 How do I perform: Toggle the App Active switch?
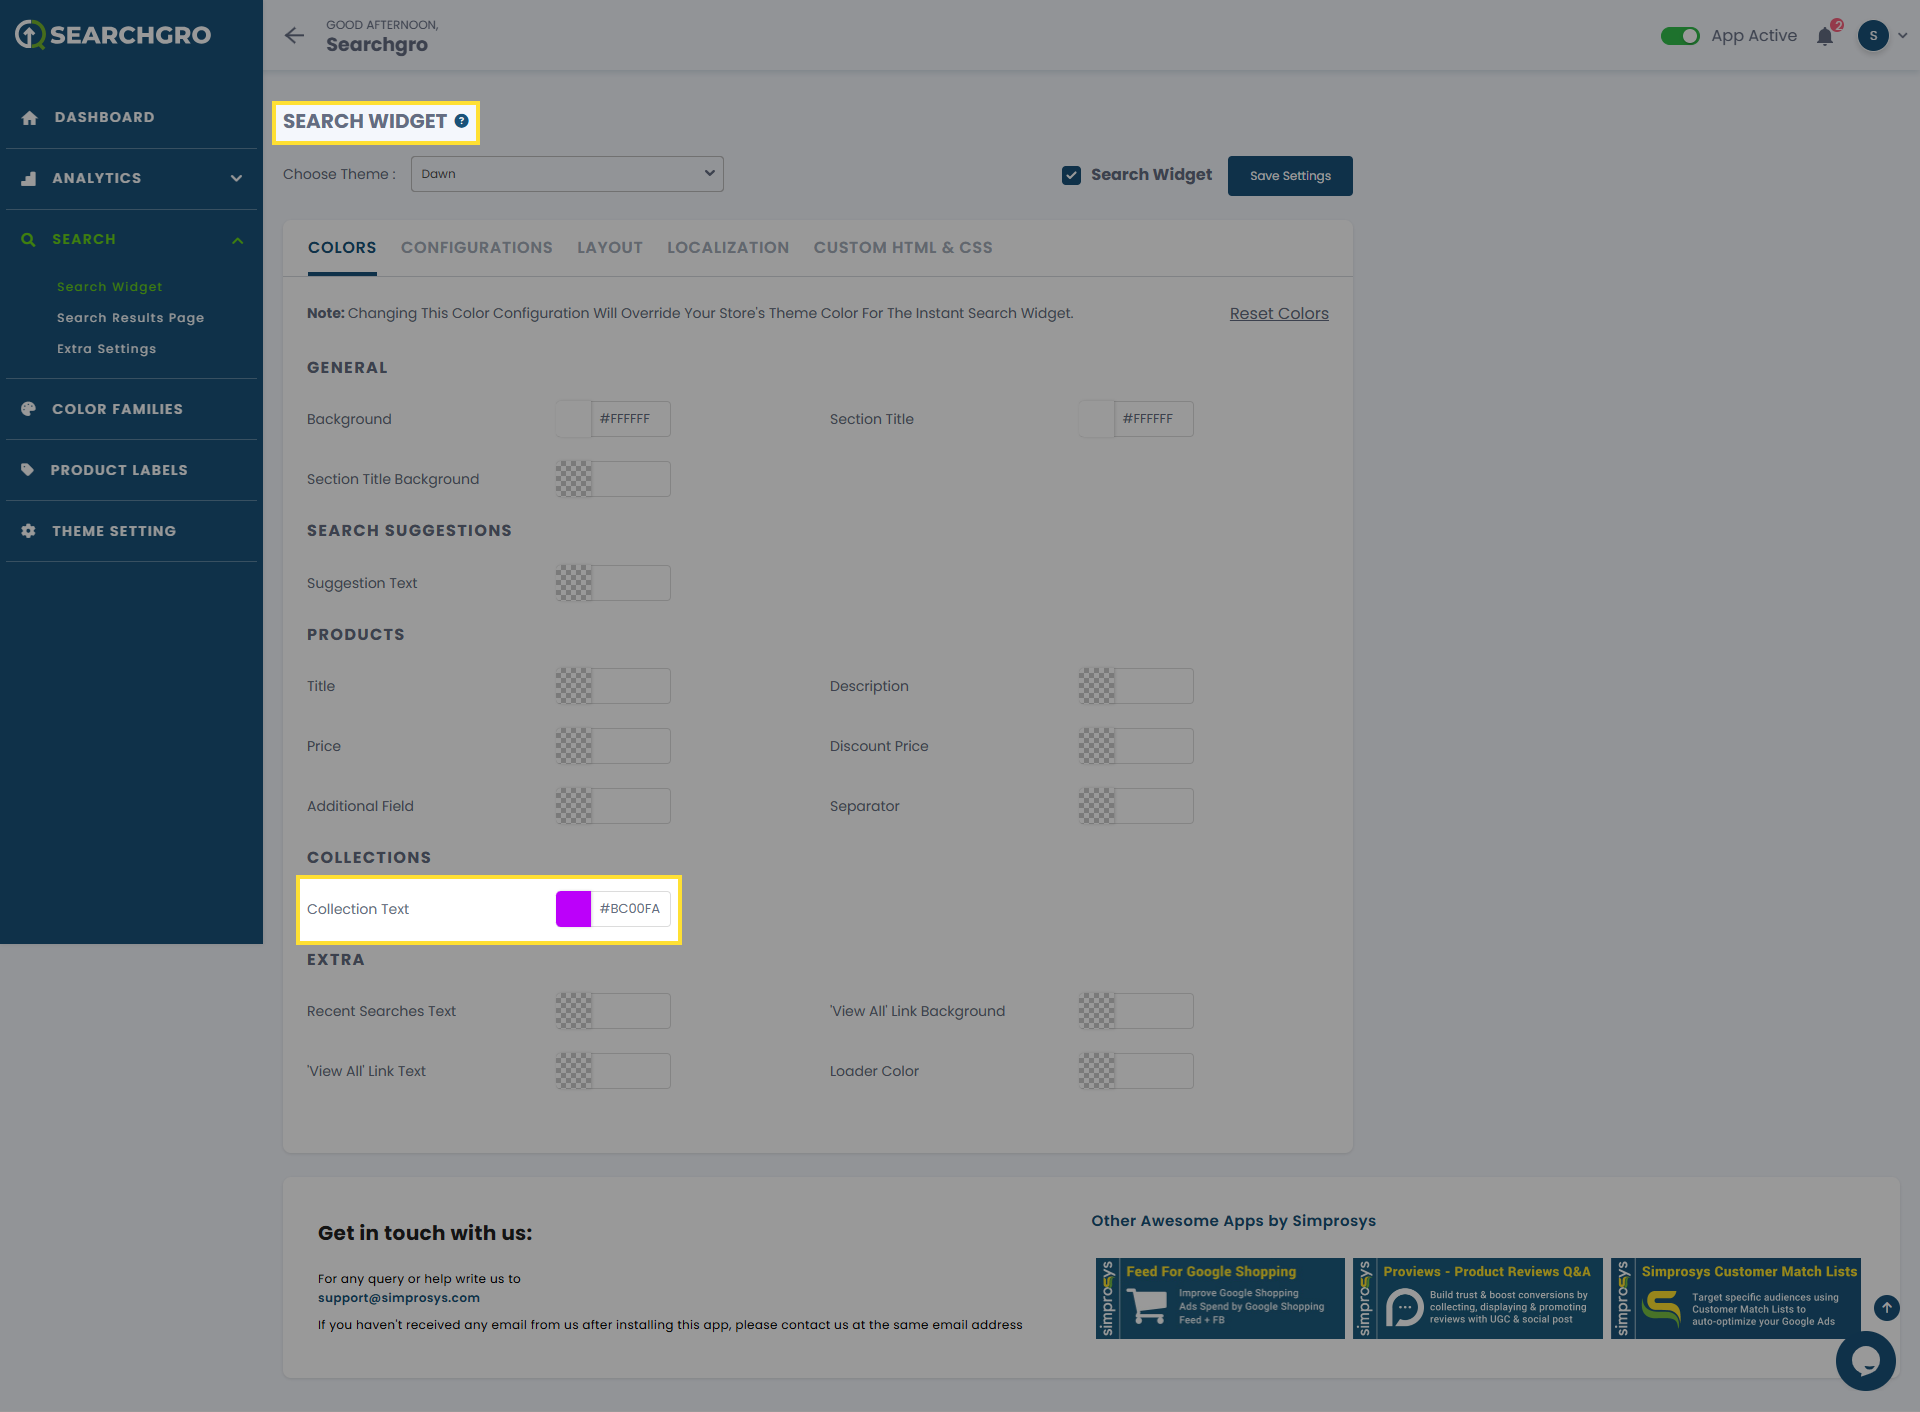click(1680, 36)
